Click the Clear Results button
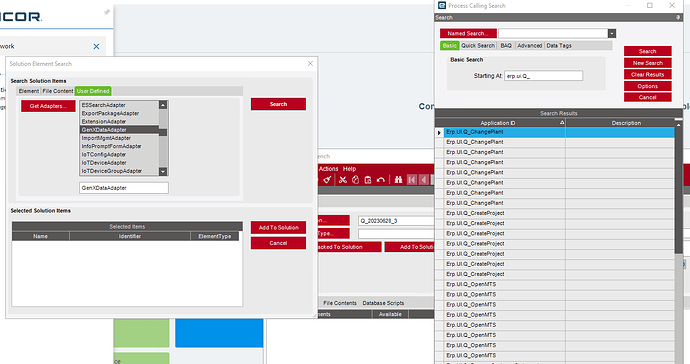 pos(647,74)
